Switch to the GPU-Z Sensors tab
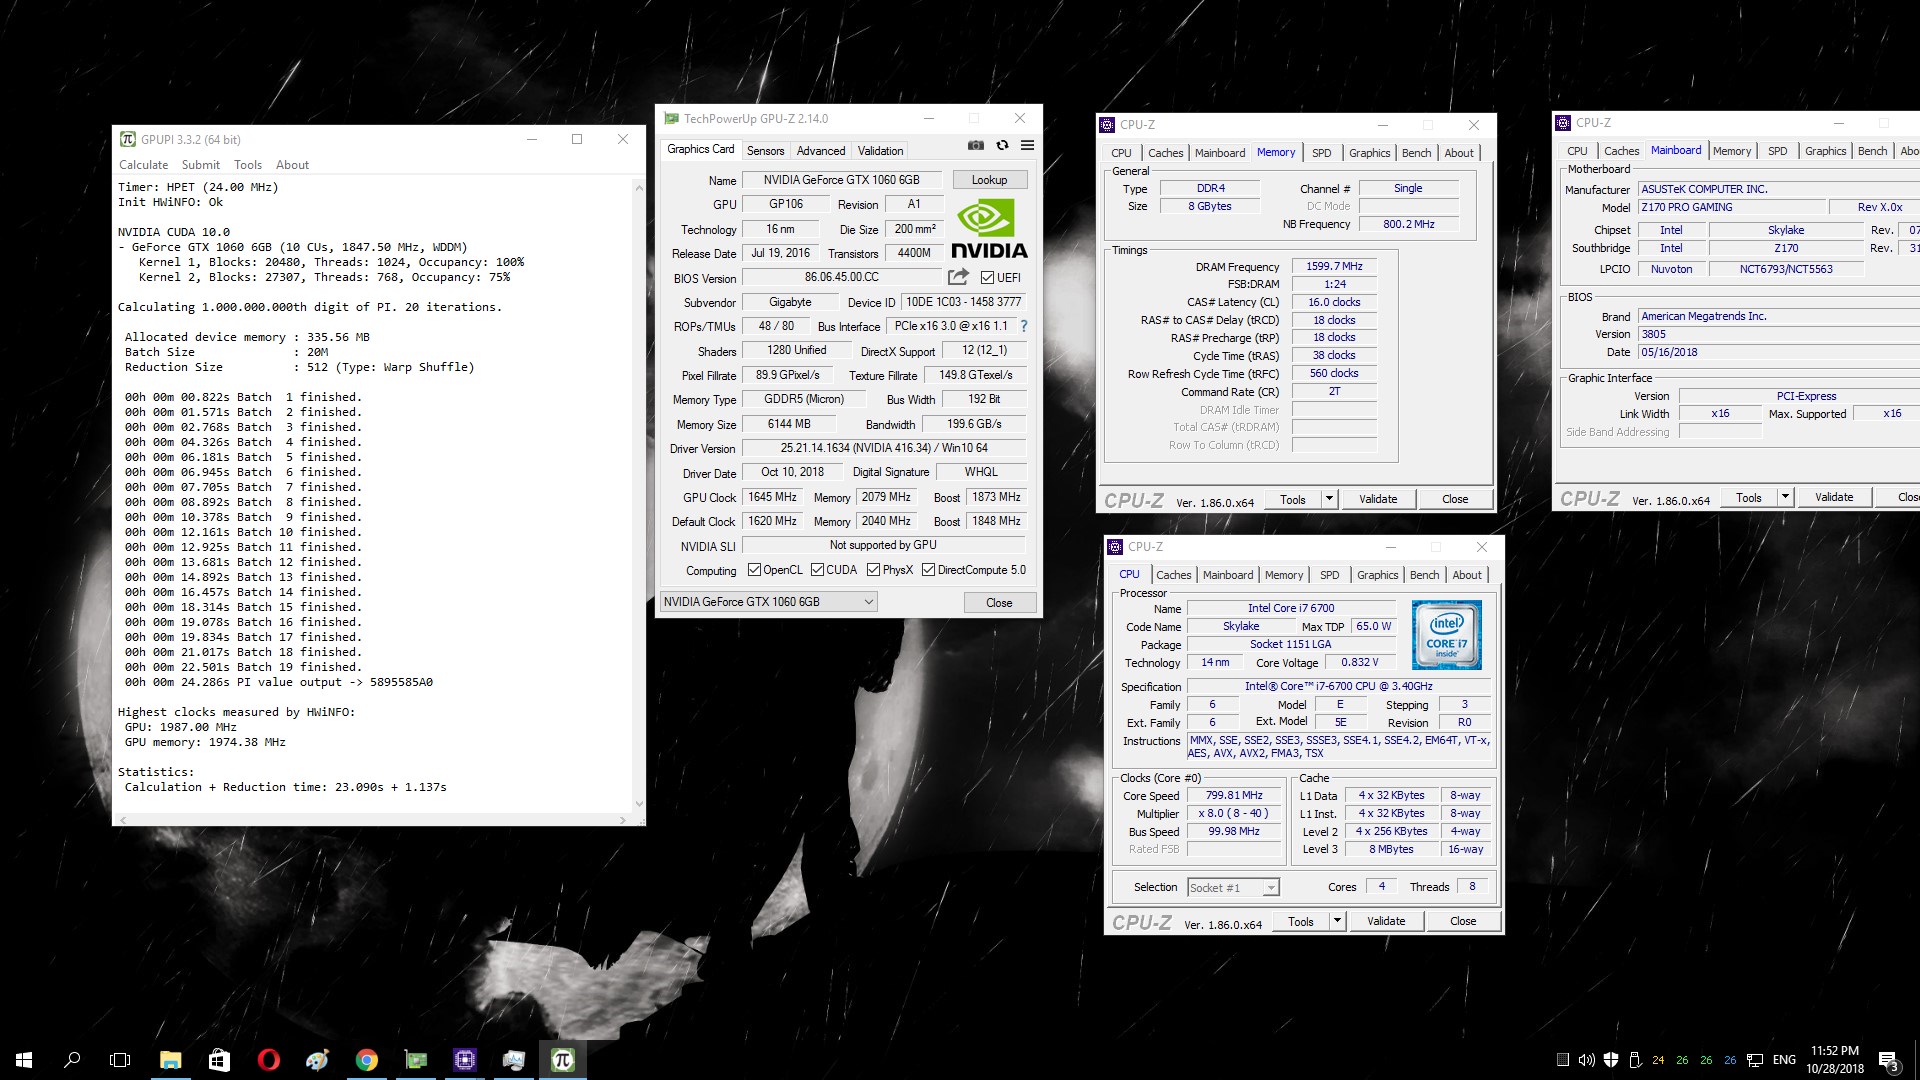Viewport: 1920px width, 1080px height. coord(765,151)
